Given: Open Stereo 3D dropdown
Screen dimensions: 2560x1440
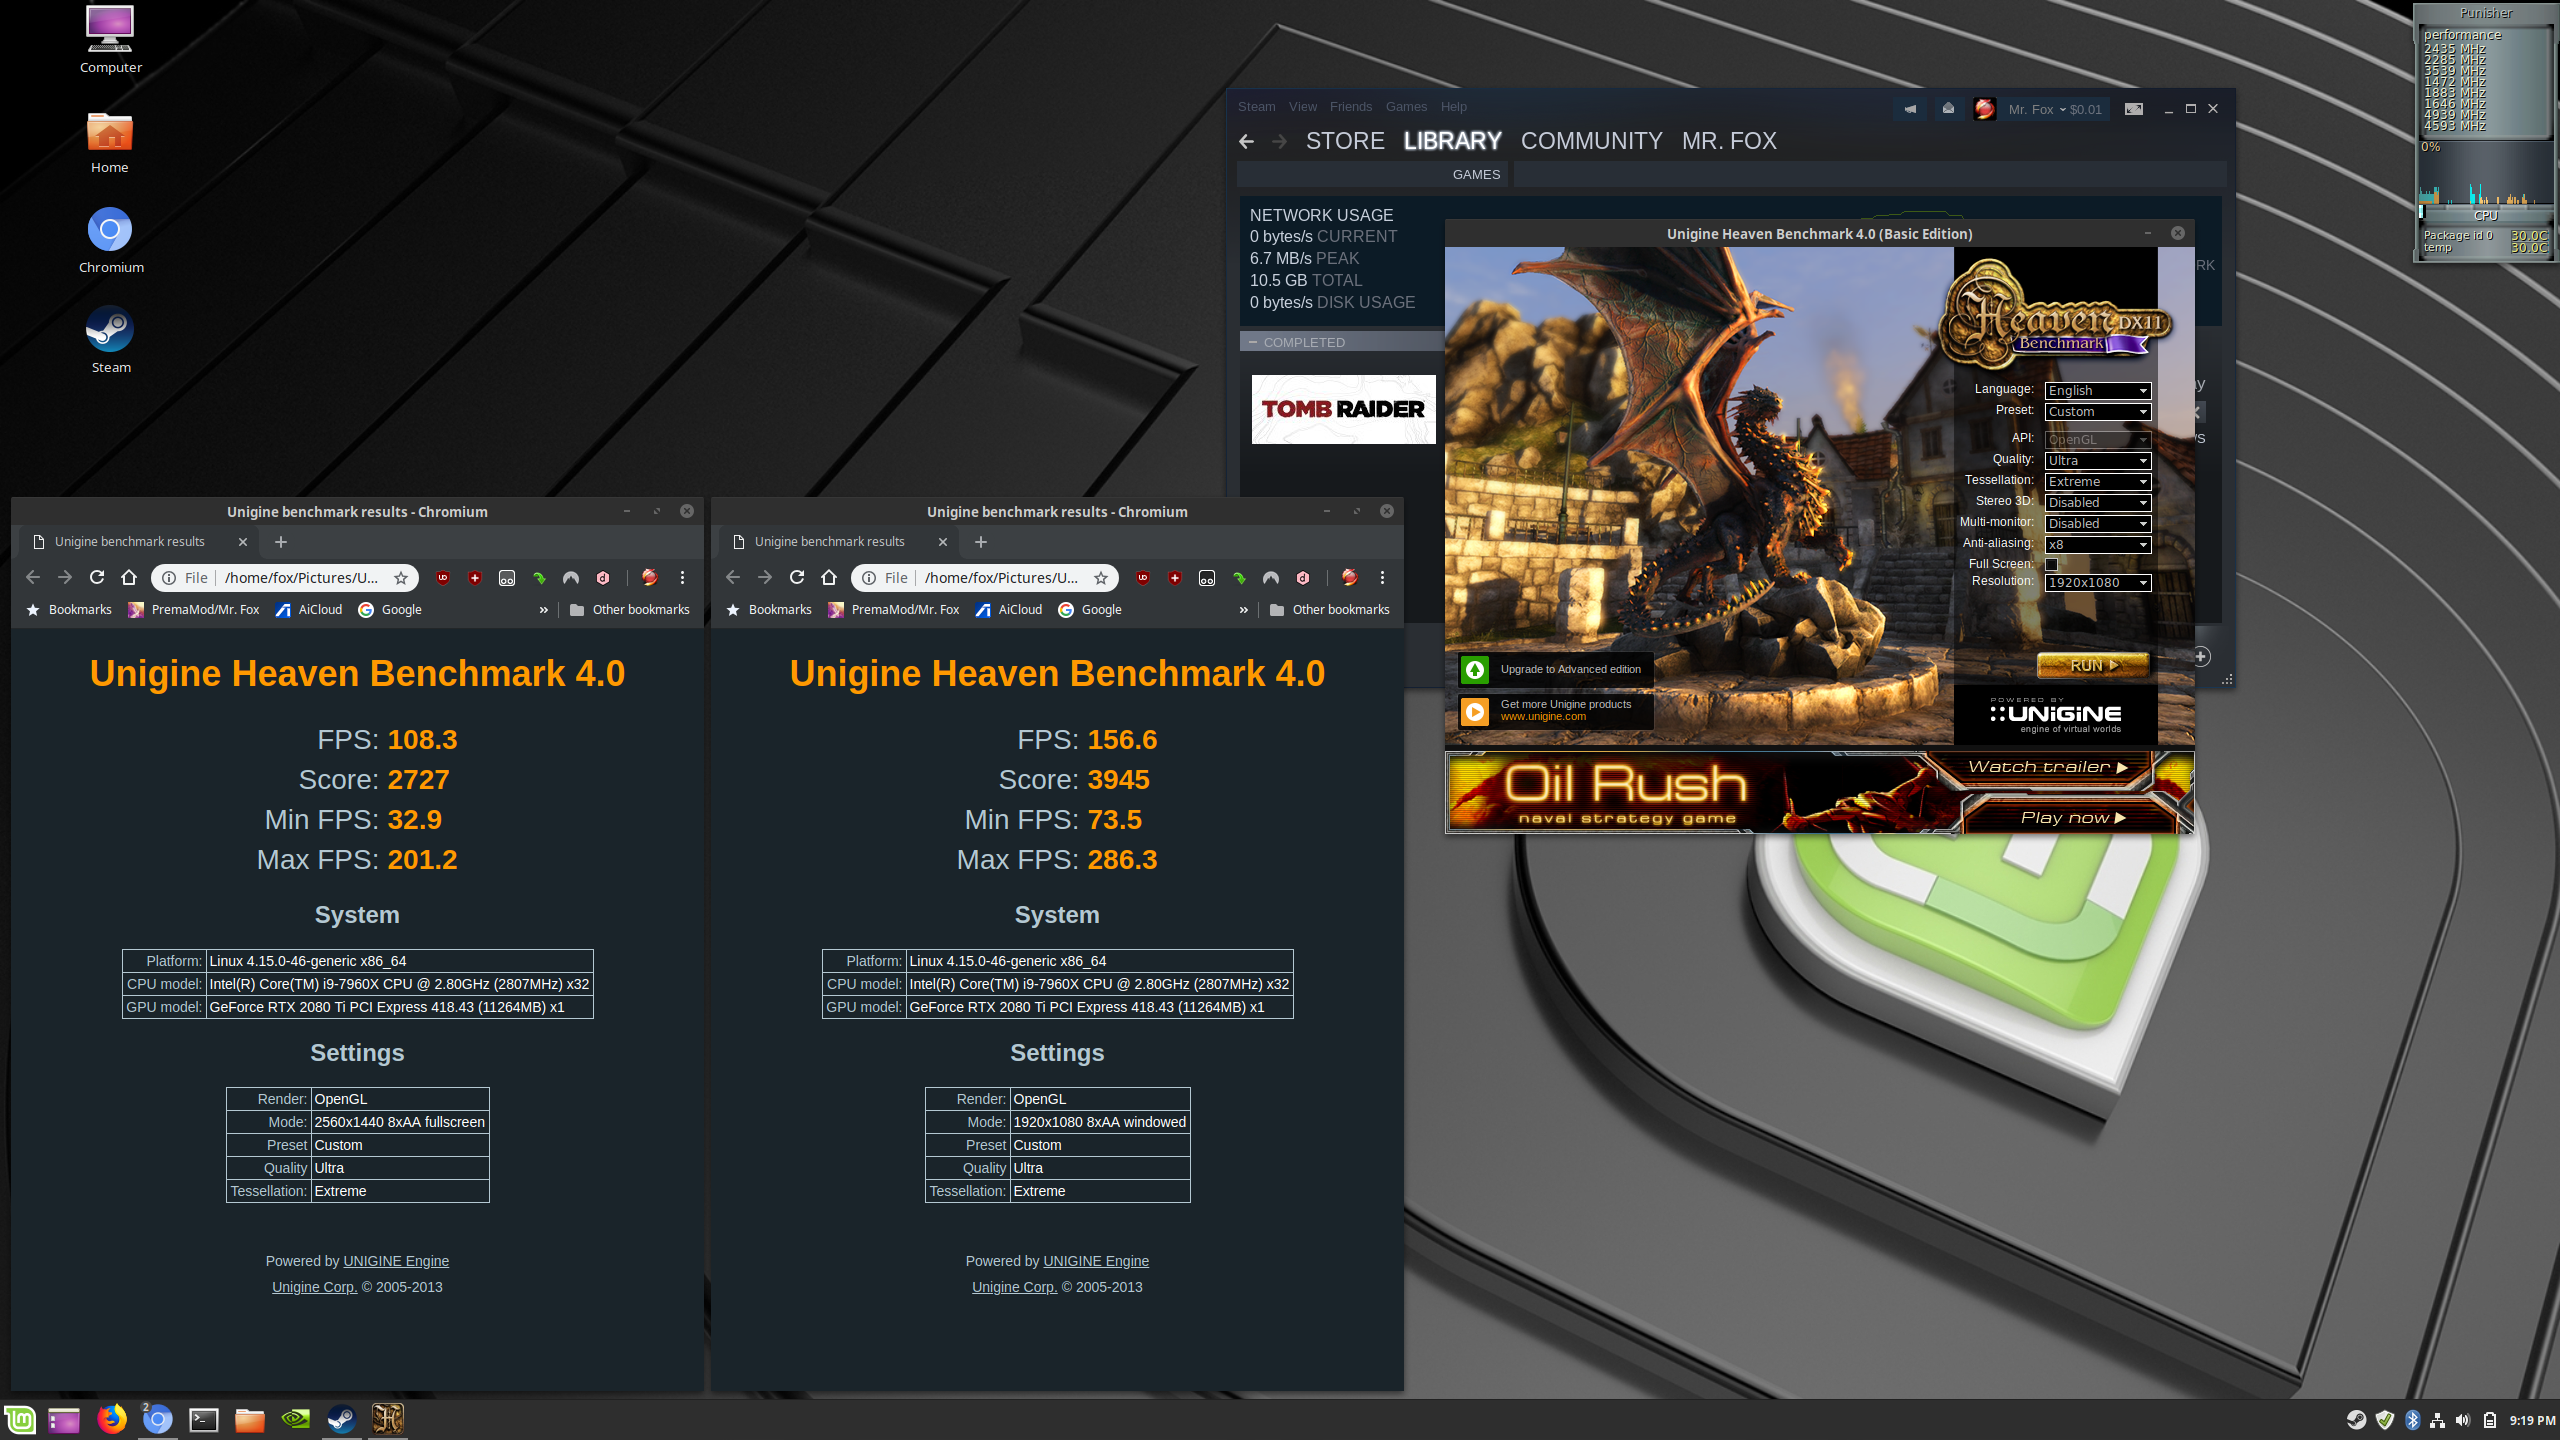Looking at the screenshot, I should [x=2097, y=502].
